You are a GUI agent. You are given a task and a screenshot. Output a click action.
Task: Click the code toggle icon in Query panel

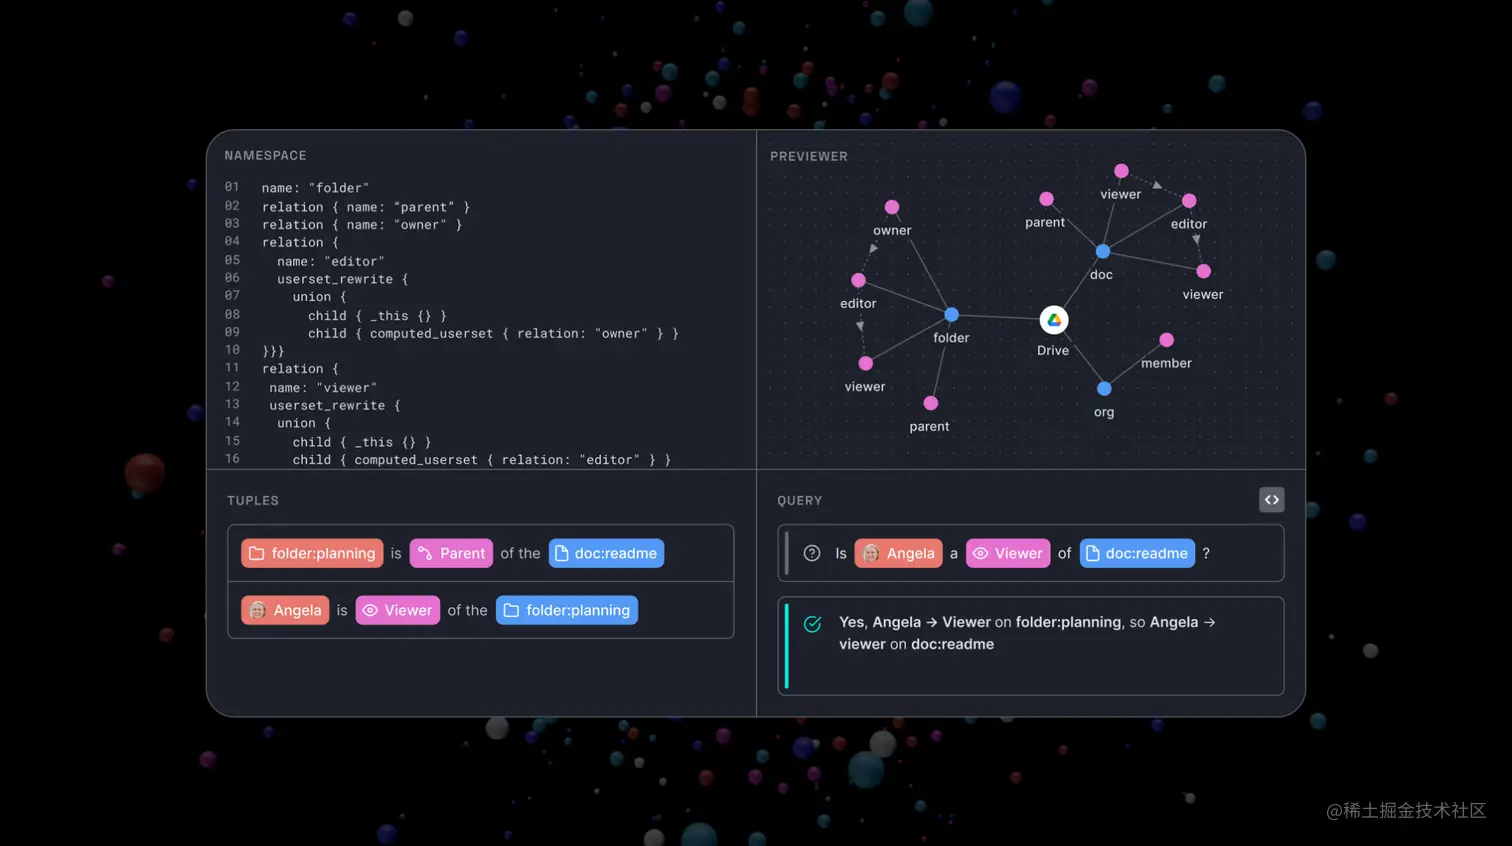tap(1271, 500)
